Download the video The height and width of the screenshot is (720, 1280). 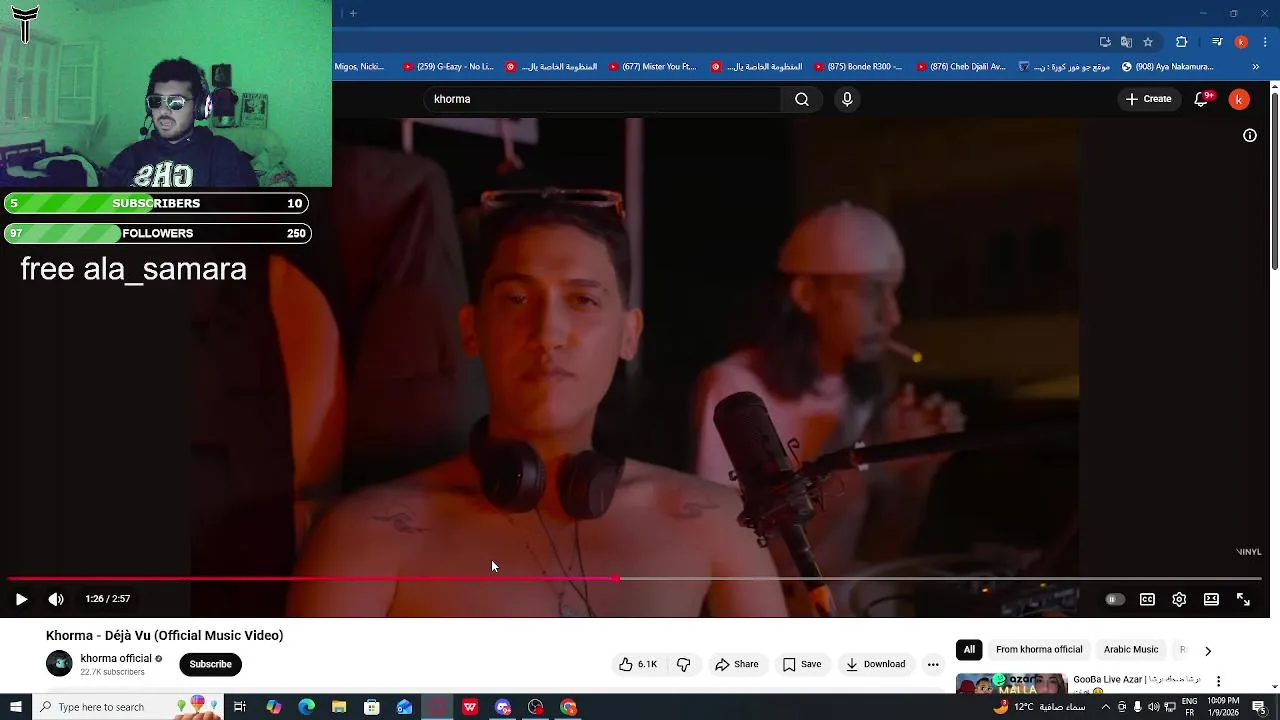tap(875, 664)
